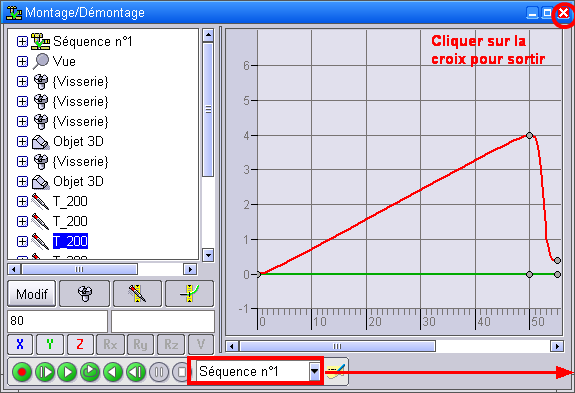This screenshot has height=393, width=575.
Task: Toggle the green Y axis button
Action: pyautogui.click(x=50, y=344)
